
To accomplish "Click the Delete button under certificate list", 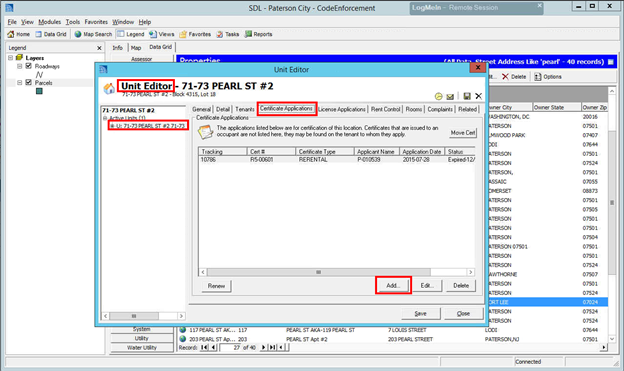I will (461, 285).
